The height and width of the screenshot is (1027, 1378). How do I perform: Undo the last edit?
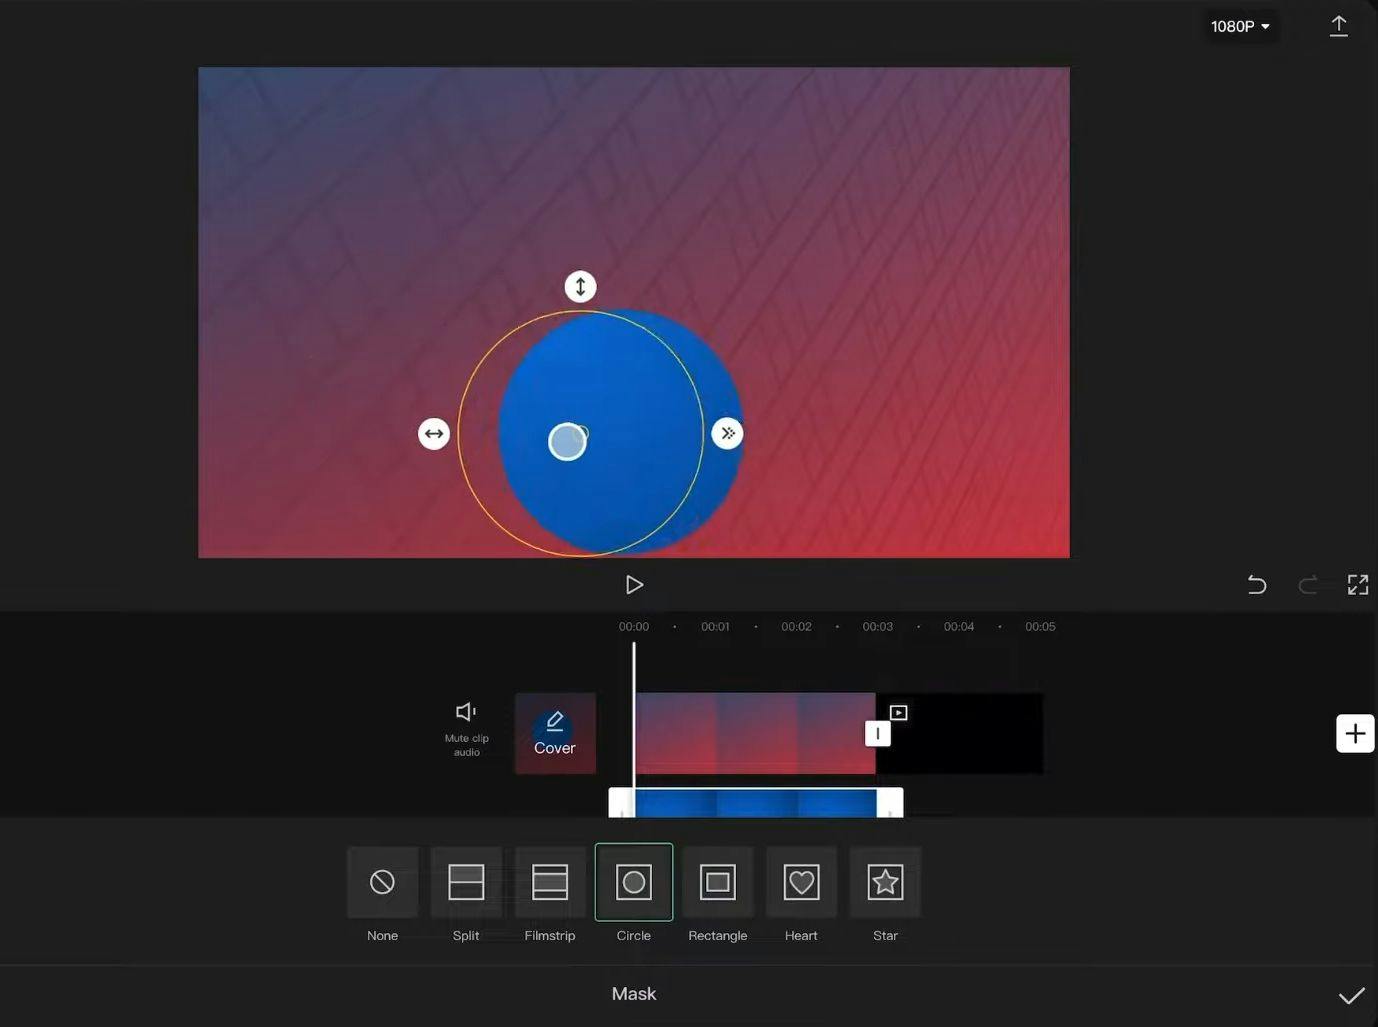point(1257,585)
